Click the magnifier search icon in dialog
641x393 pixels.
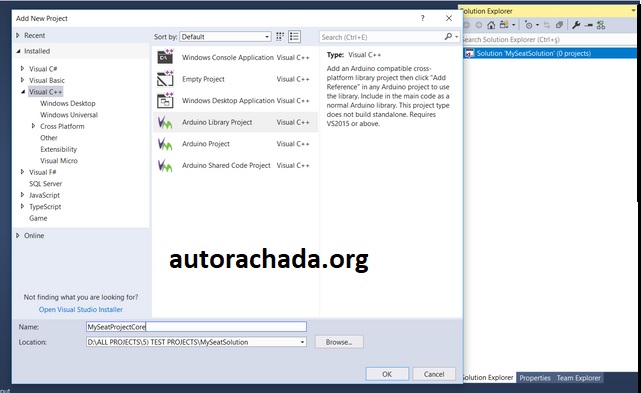click(448, 37)
